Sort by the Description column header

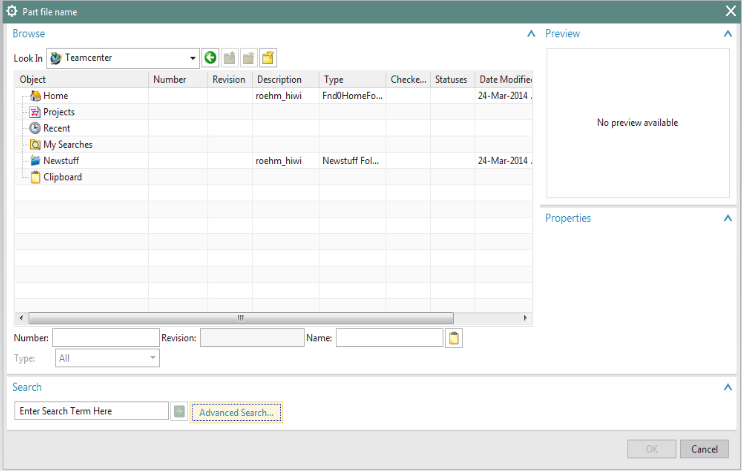point(286,80)
